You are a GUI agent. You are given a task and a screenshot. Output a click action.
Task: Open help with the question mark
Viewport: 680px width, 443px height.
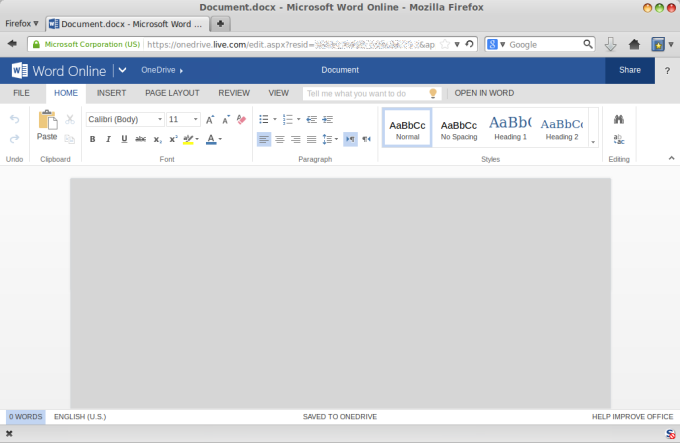point(667,71)
